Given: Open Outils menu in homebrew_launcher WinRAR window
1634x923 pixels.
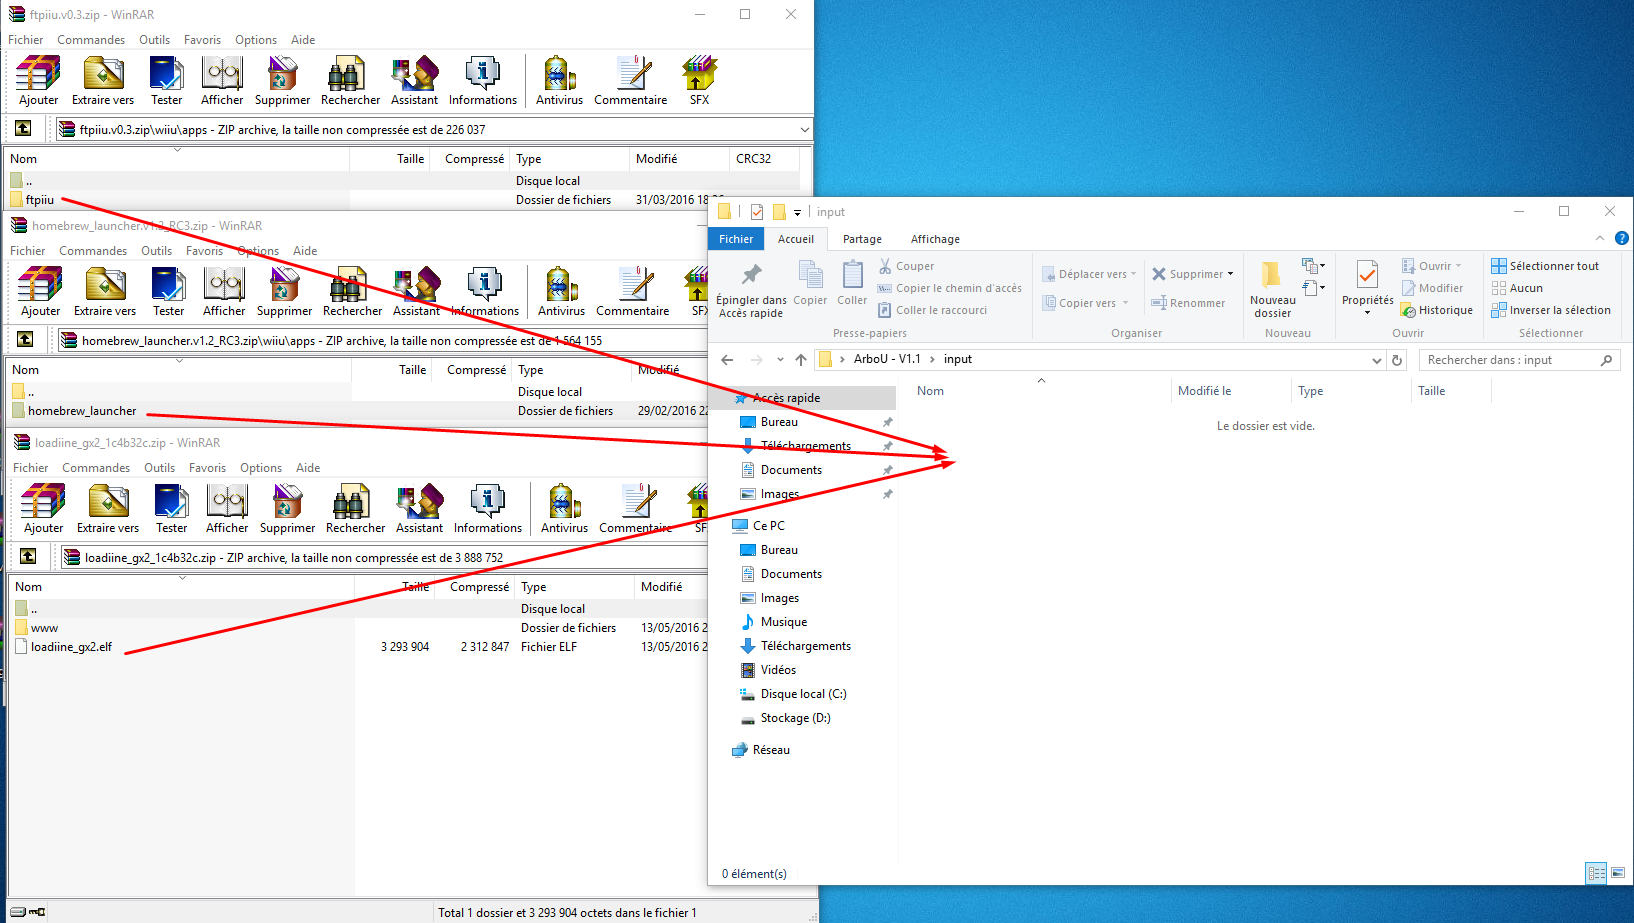Looking at the screenshot, I should point(156,251).
